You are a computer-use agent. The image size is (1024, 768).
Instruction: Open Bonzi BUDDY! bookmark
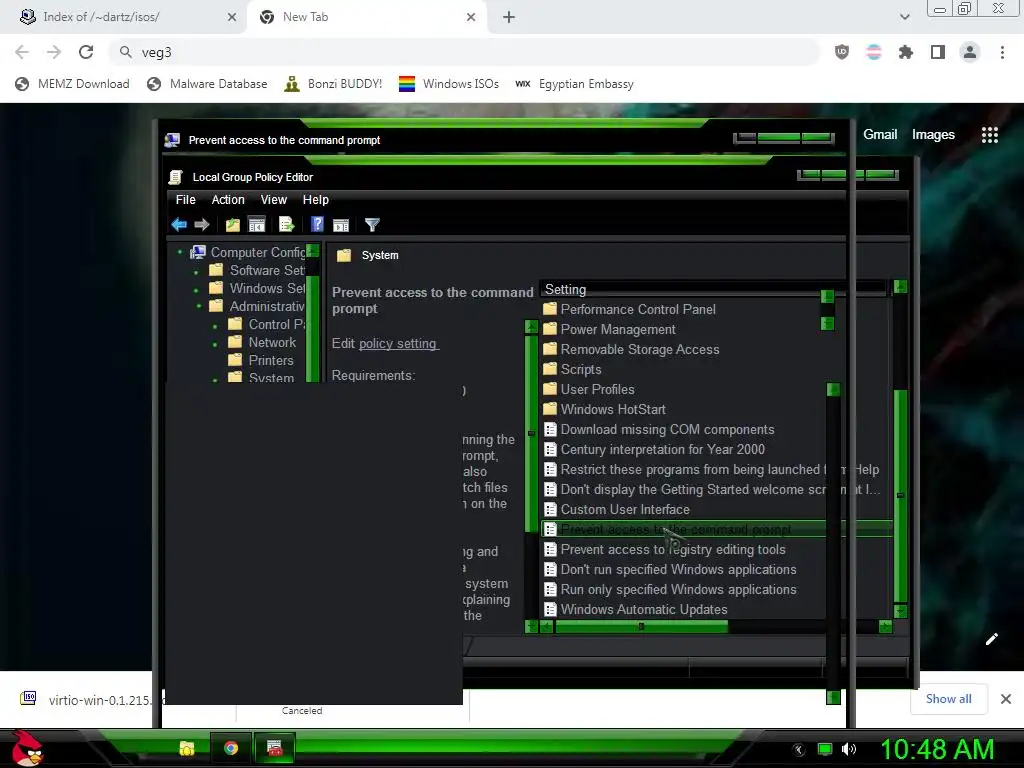(x=334, y=84)
